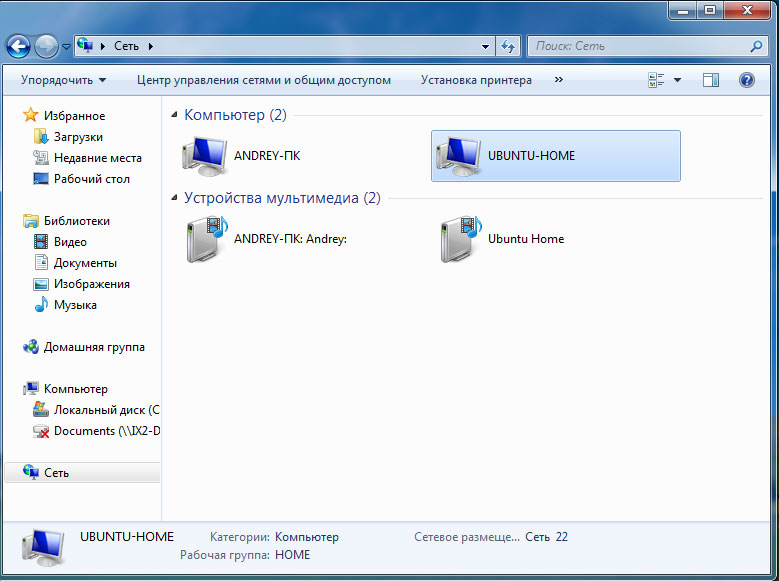Click the music note icon beside 'Музыка'
Screen dimensions: 779x581
pyautogui.click(x=41, y=305)
